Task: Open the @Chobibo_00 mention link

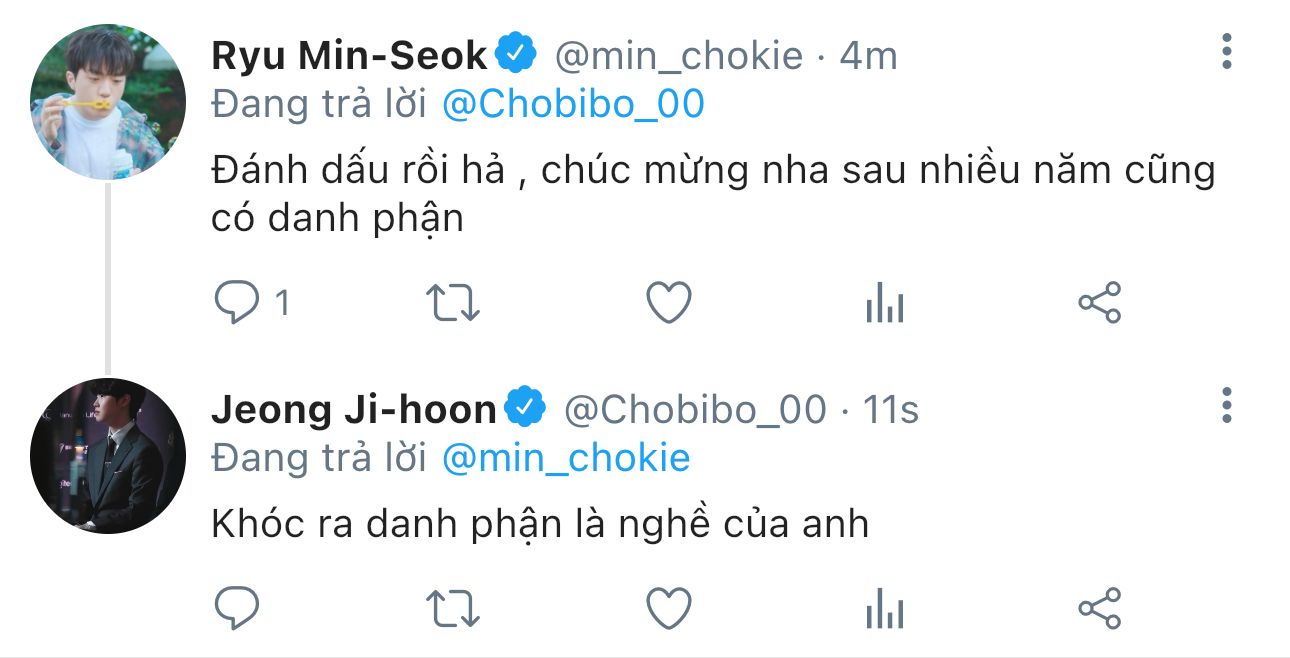Action: click(573, 104)
